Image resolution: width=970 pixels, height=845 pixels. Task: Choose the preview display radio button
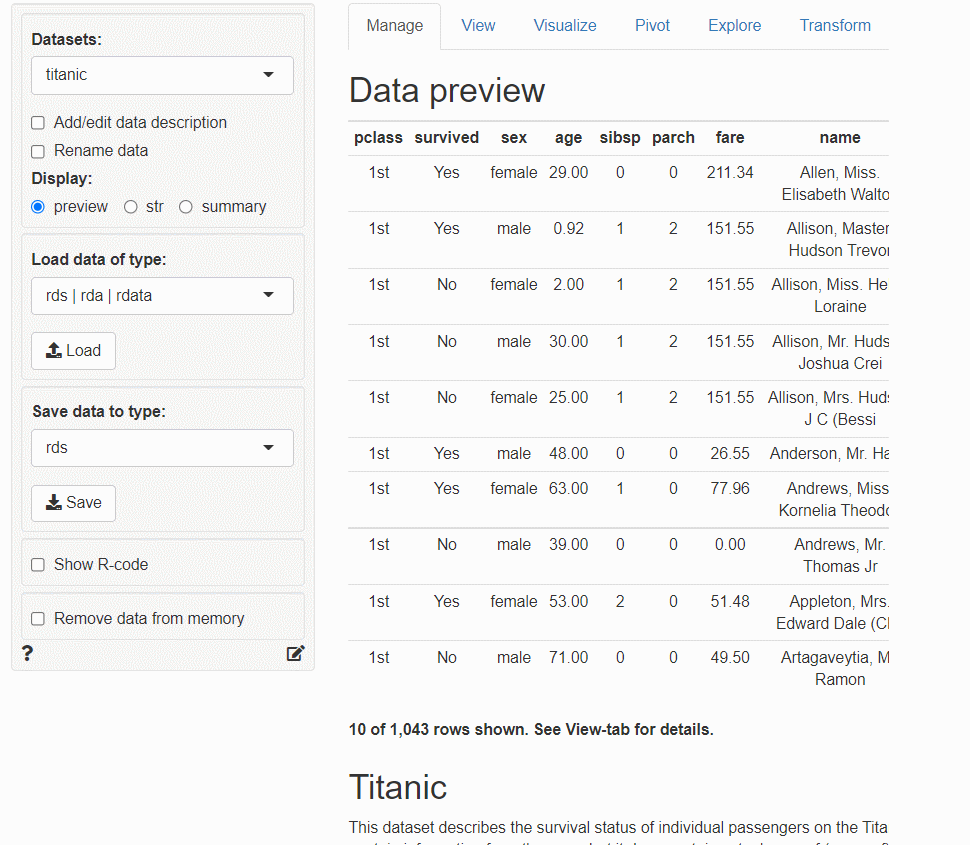pyautogui.click(x=38, y=207)
